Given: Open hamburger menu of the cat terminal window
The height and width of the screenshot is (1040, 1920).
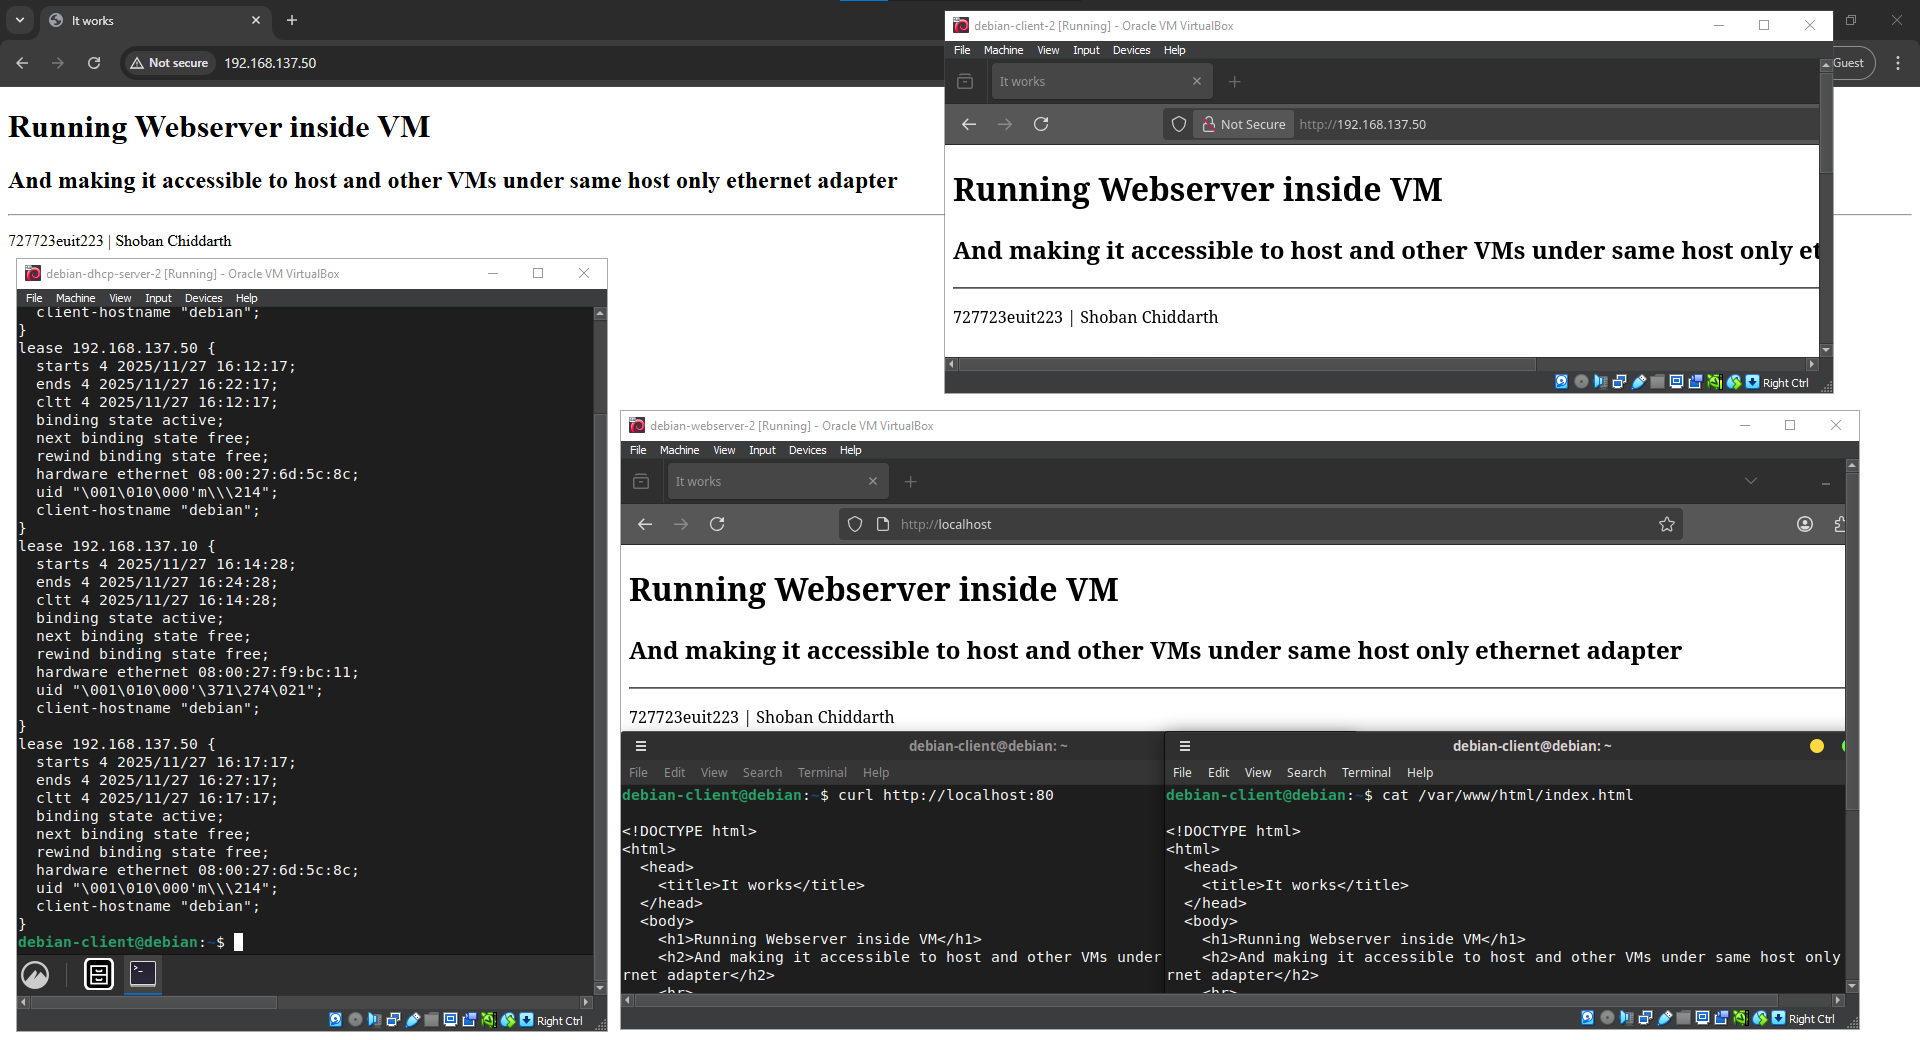Looking at the screenshot, I should tap(1185, 746).
